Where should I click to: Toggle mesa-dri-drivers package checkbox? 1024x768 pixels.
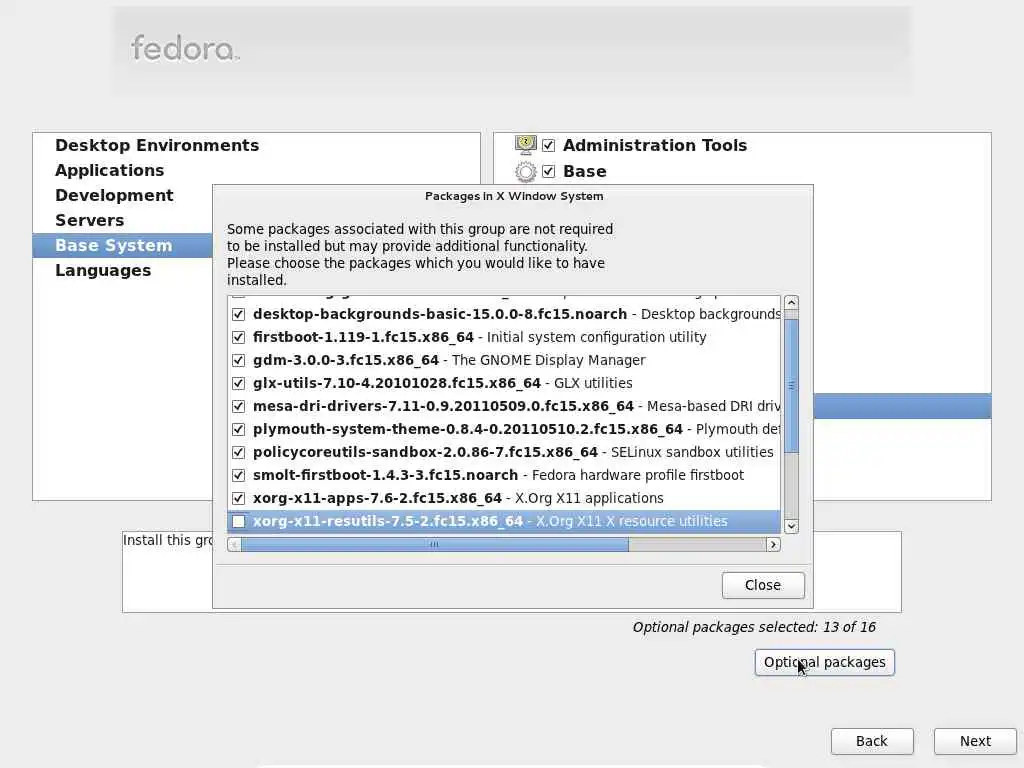(x=238, y=406)
